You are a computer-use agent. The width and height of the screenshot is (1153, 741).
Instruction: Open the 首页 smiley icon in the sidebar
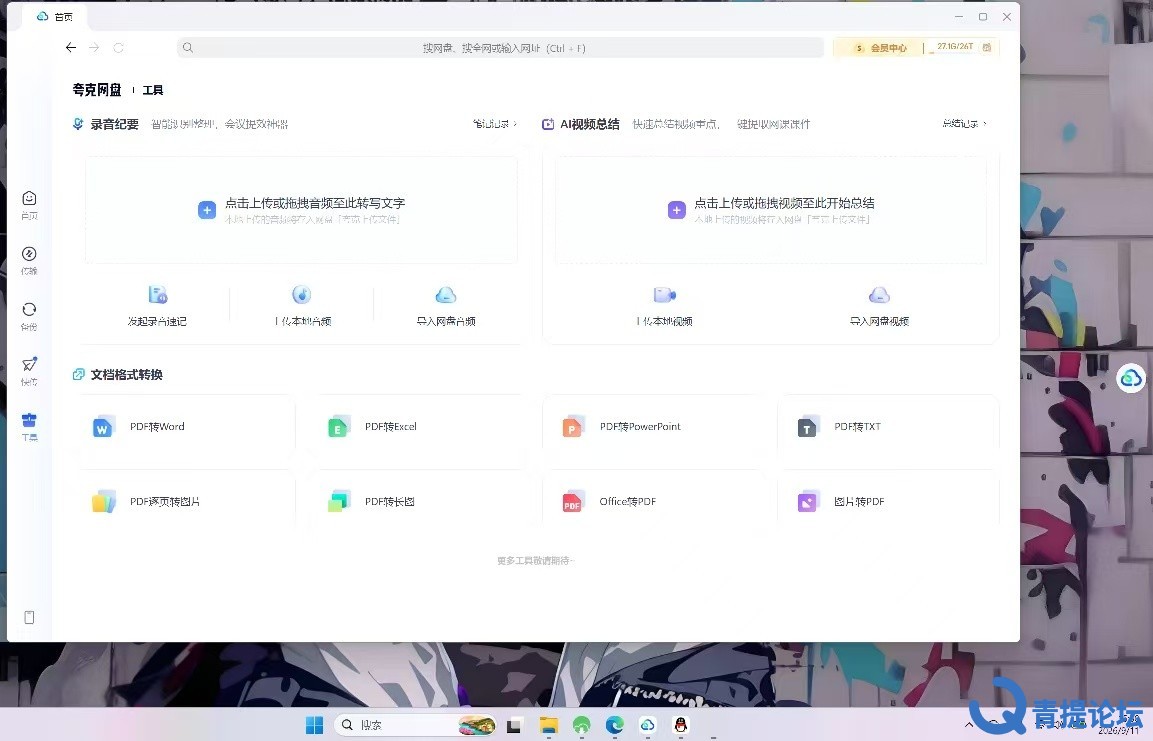[x=29, y=198]
